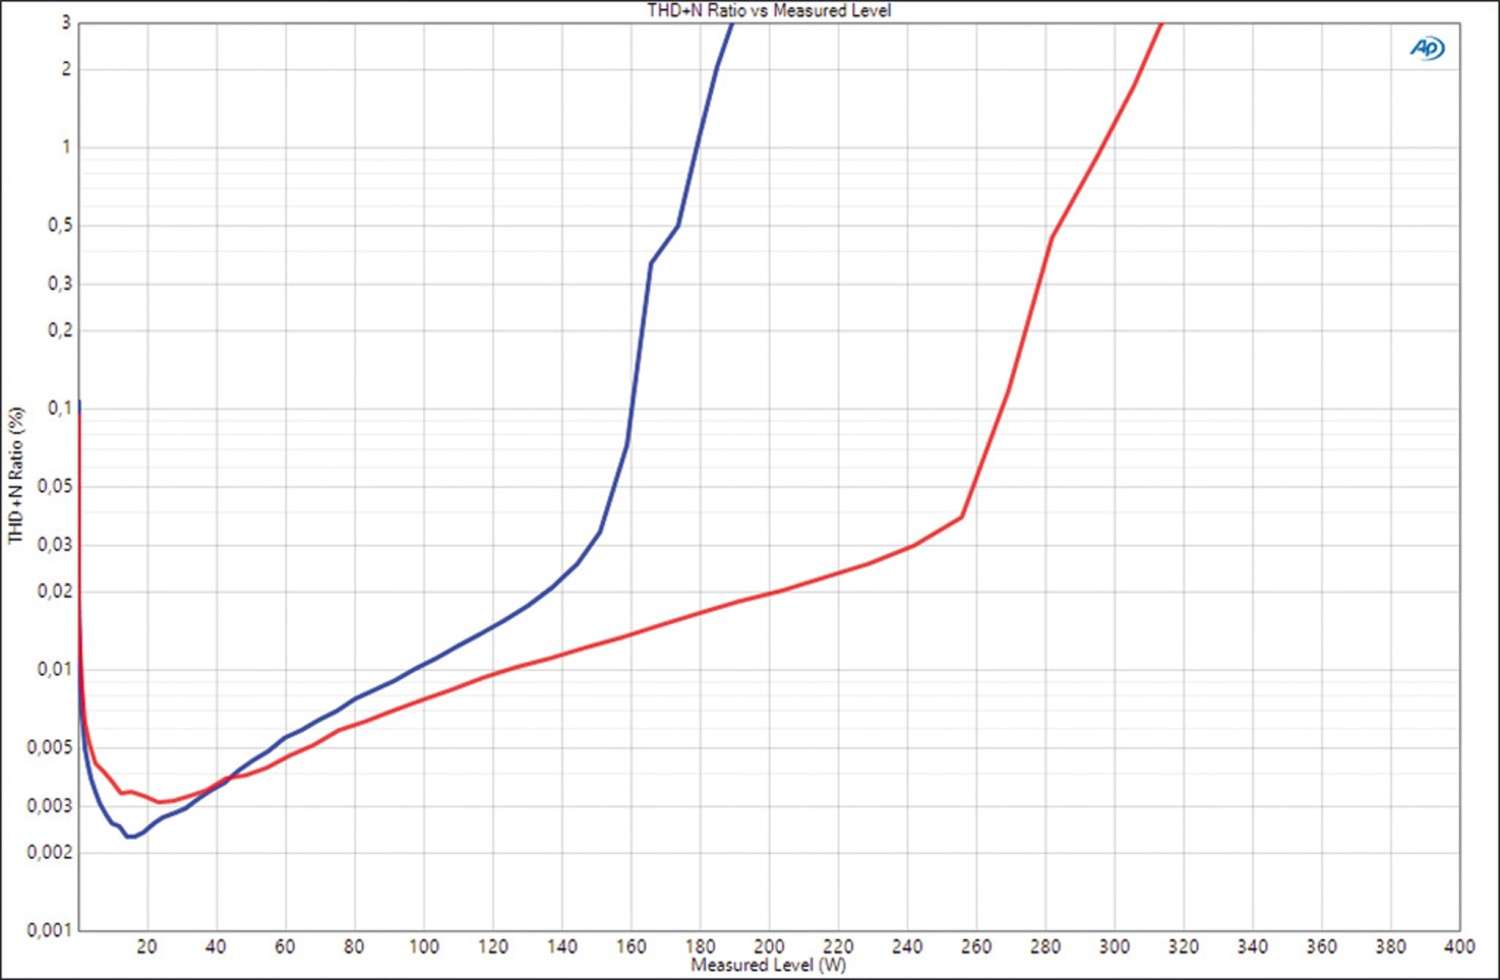The image size is (1500, 980).
Task: Click y-axis tick label 0,3
Action: click(x=60, y=284)
